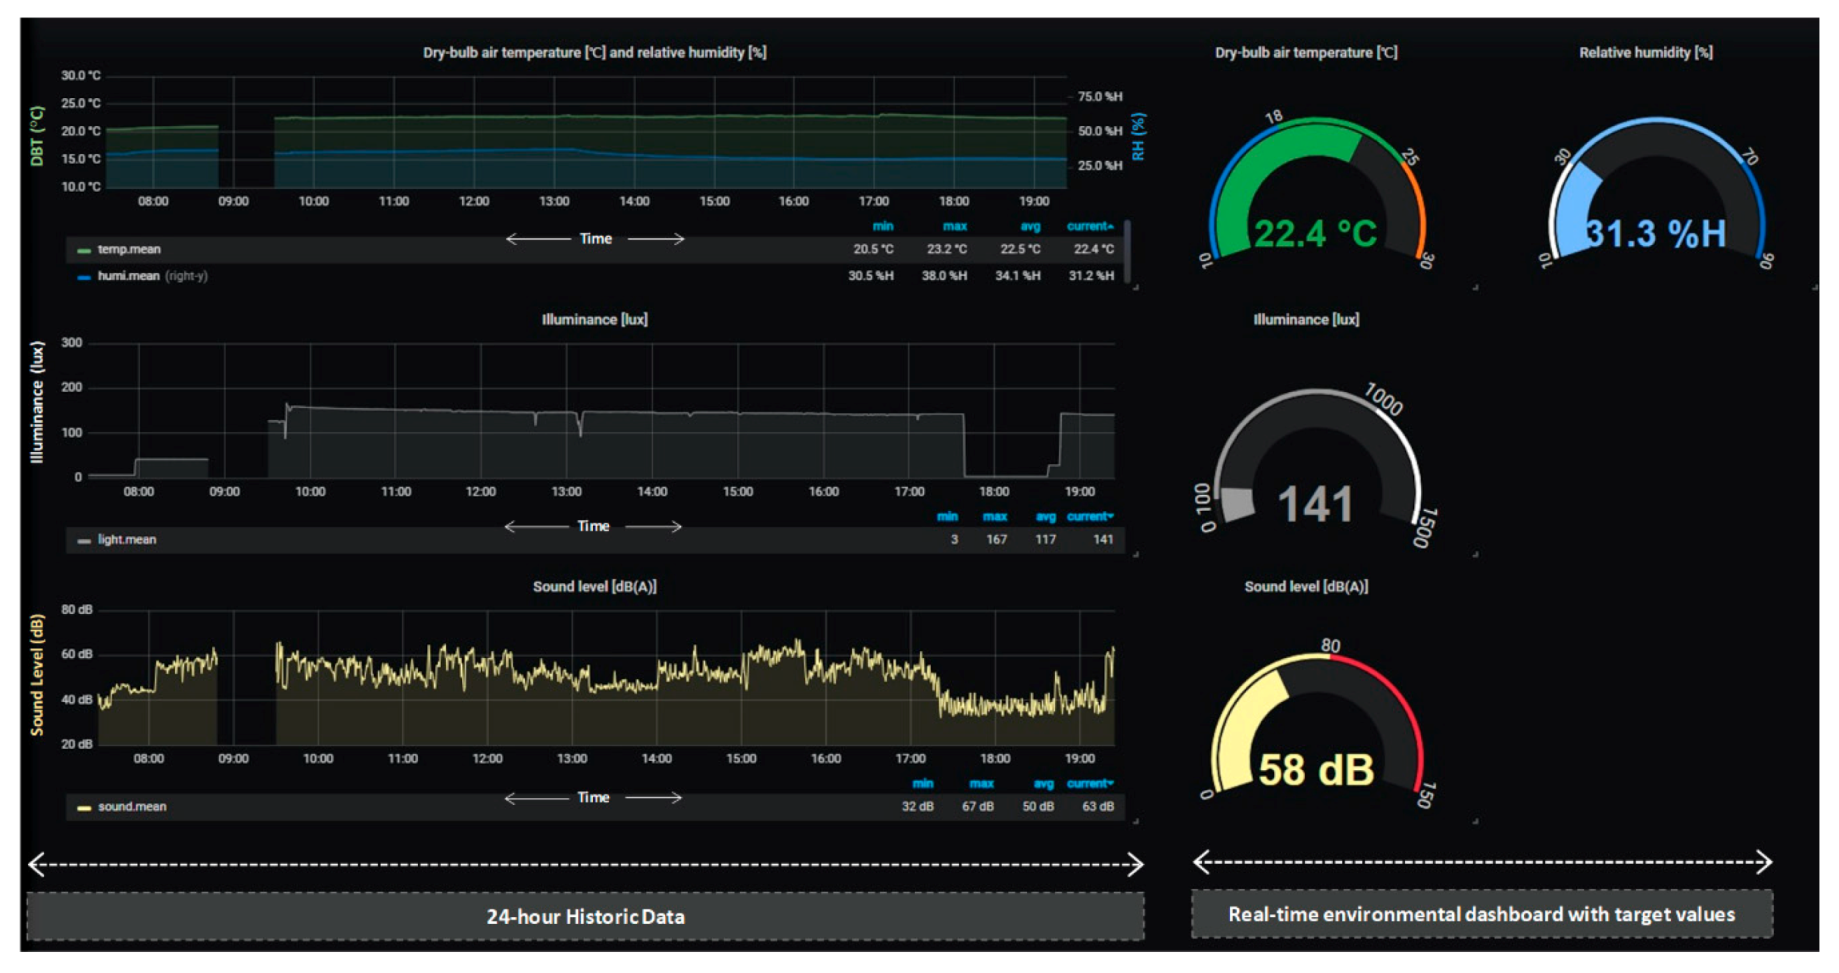This screenshot has height=973, width=1839.
Task: Toggle the humi.mean series visibility
Action: point(129,276)
